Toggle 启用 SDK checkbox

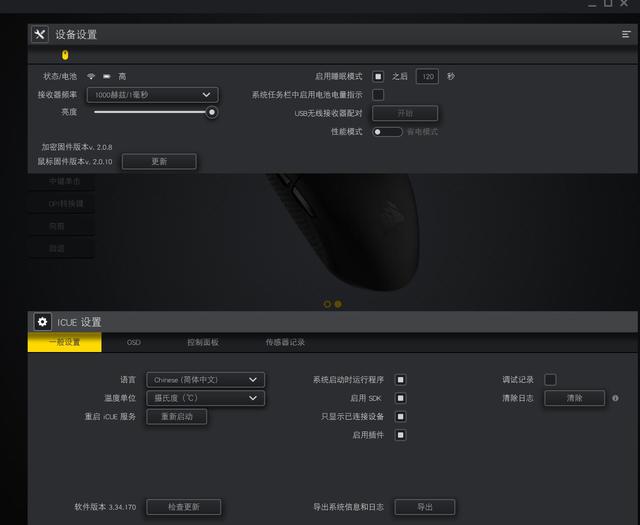click(x=400, y=398)
